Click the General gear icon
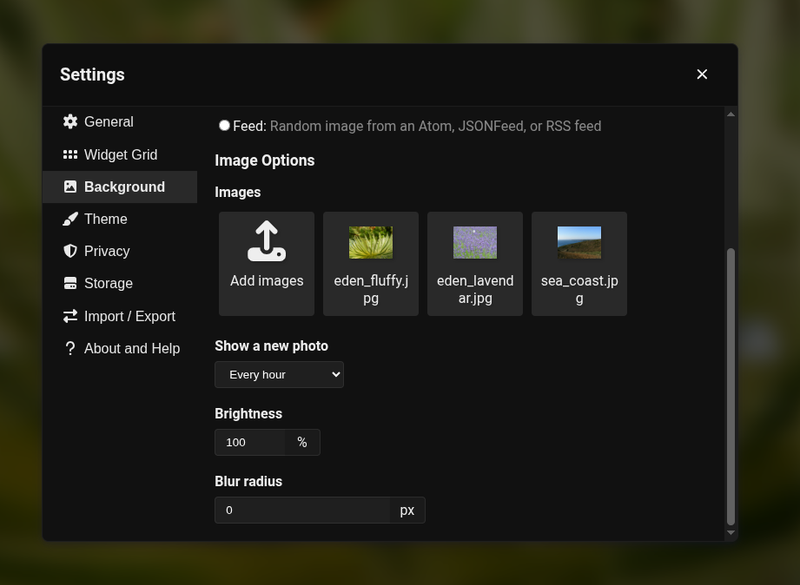 click(x=70, y=121)
